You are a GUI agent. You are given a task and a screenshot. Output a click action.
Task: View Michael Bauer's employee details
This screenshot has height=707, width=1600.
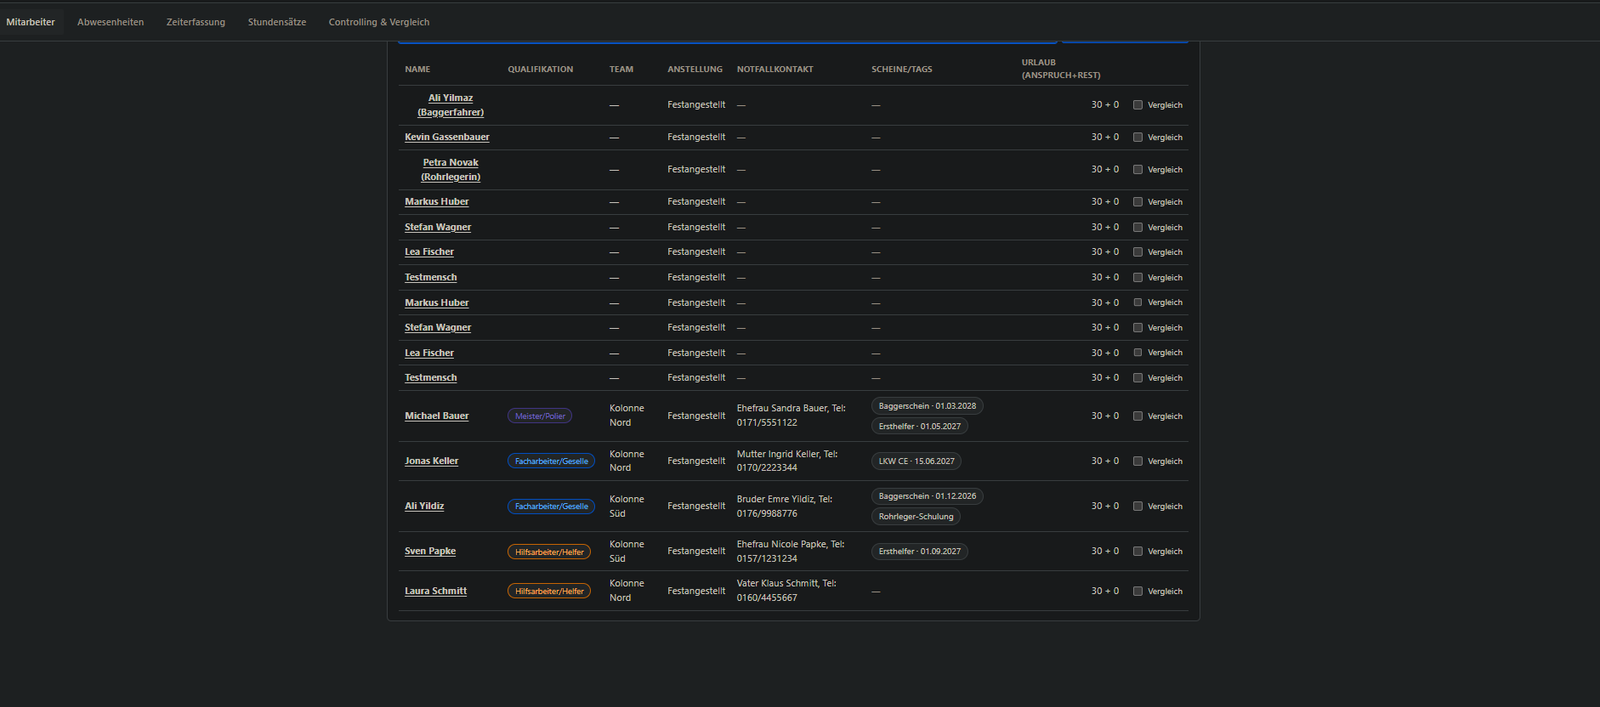(x=437, y=416)
